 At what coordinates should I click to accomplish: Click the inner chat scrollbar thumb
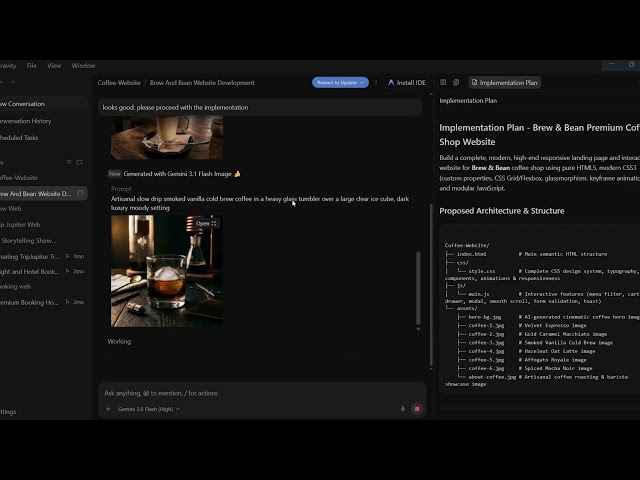point(418,288)
